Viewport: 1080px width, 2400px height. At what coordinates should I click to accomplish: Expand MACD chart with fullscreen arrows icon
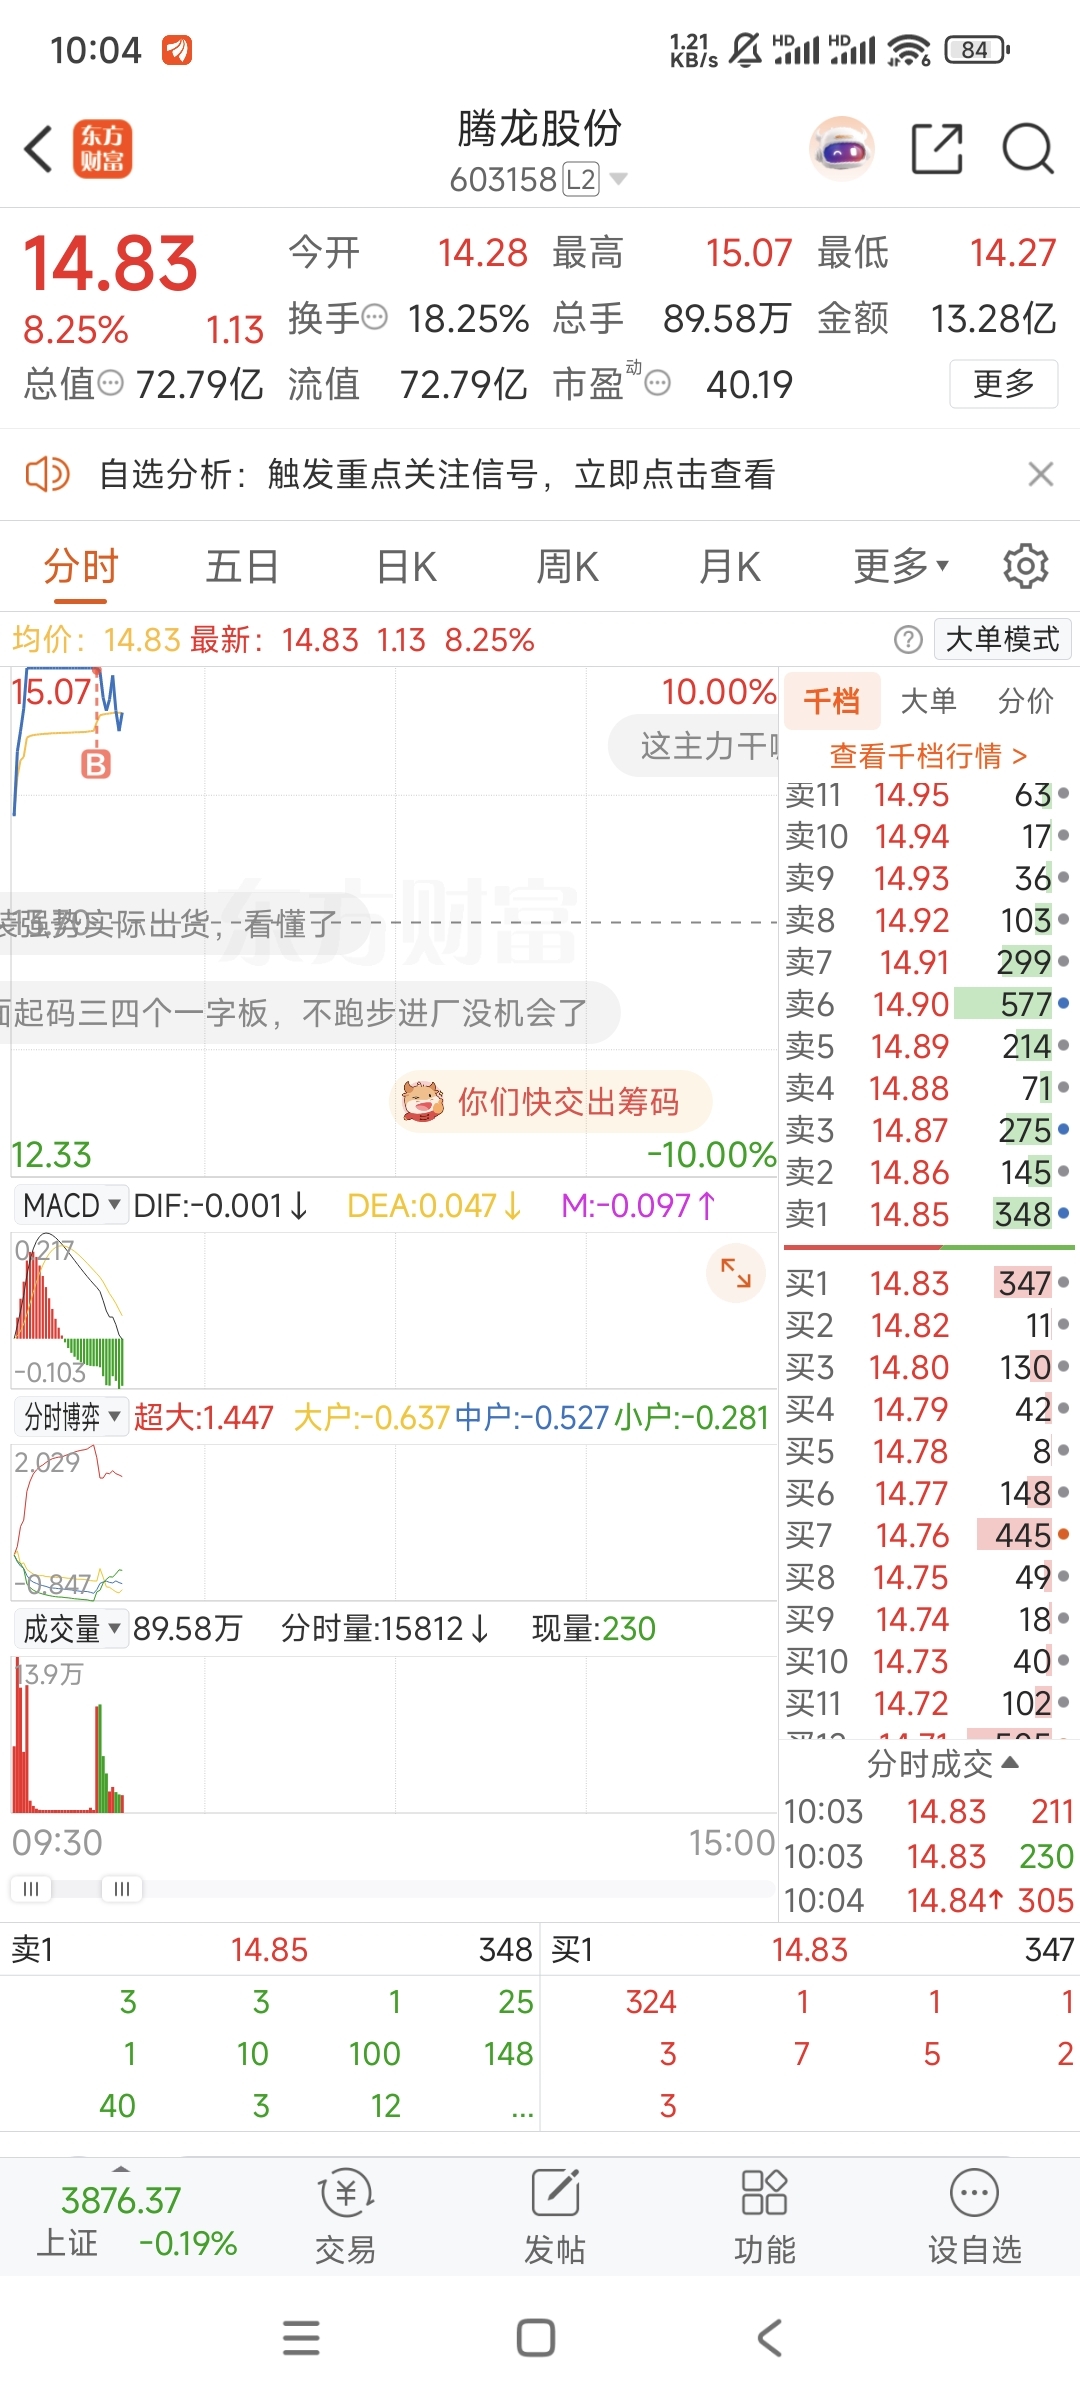[736, 1273]
